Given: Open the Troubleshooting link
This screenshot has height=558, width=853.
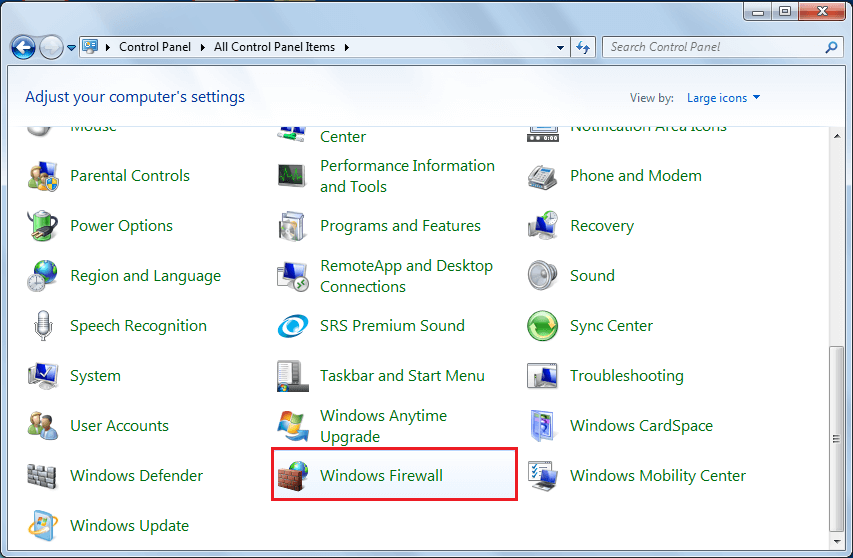Looking at the screenshot, I should coord(626,376).
